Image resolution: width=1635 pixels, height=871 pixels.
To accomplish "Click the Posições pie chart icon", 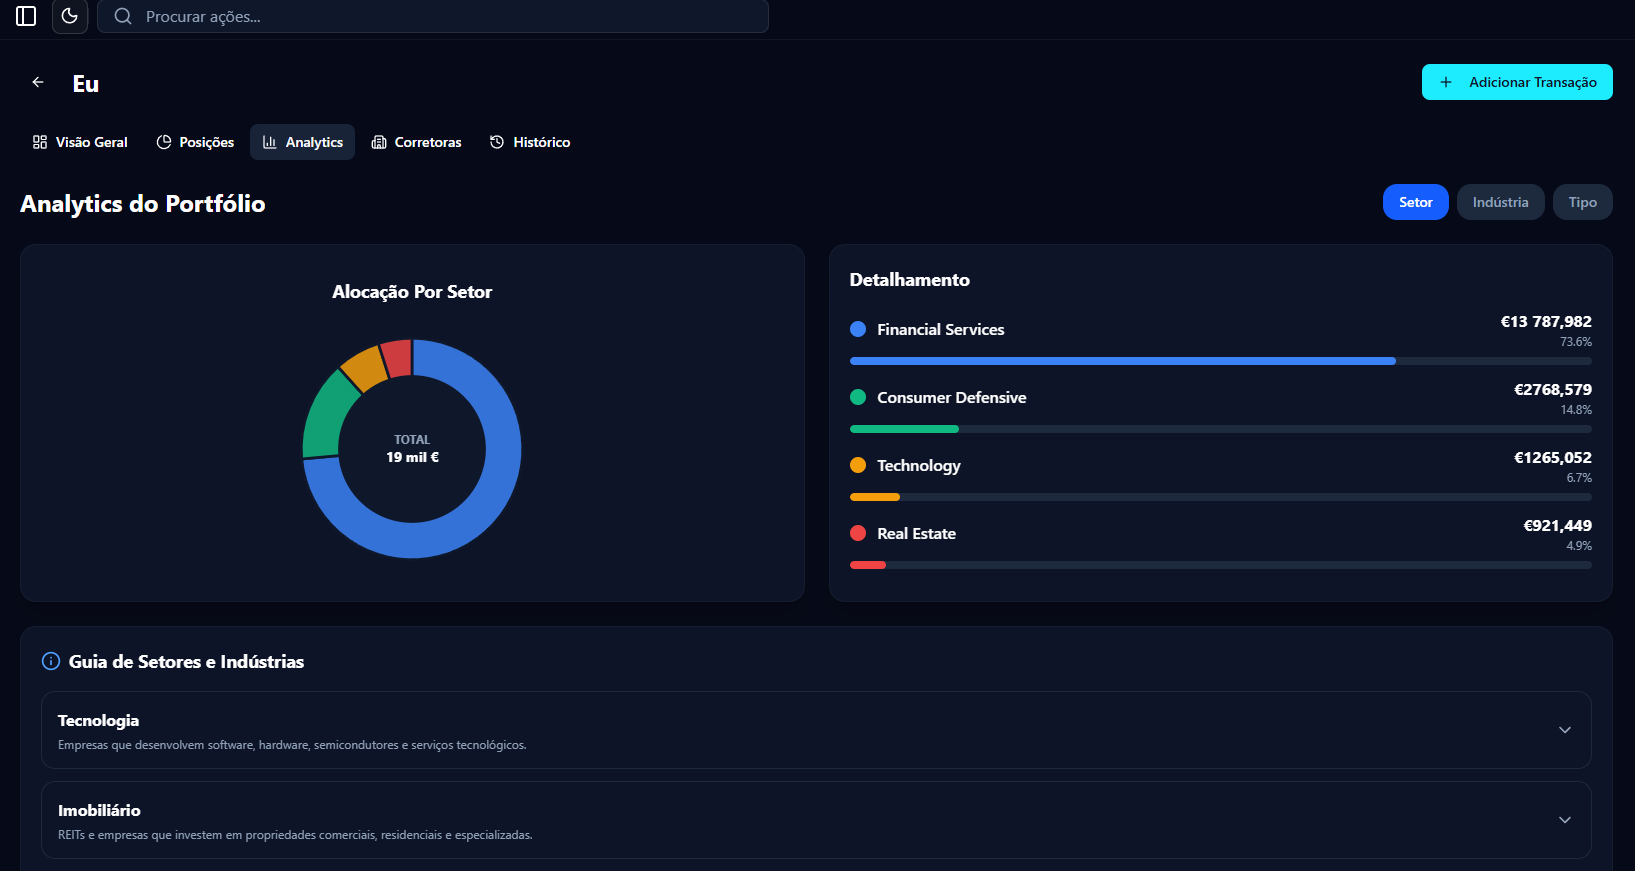I will 164,142.
